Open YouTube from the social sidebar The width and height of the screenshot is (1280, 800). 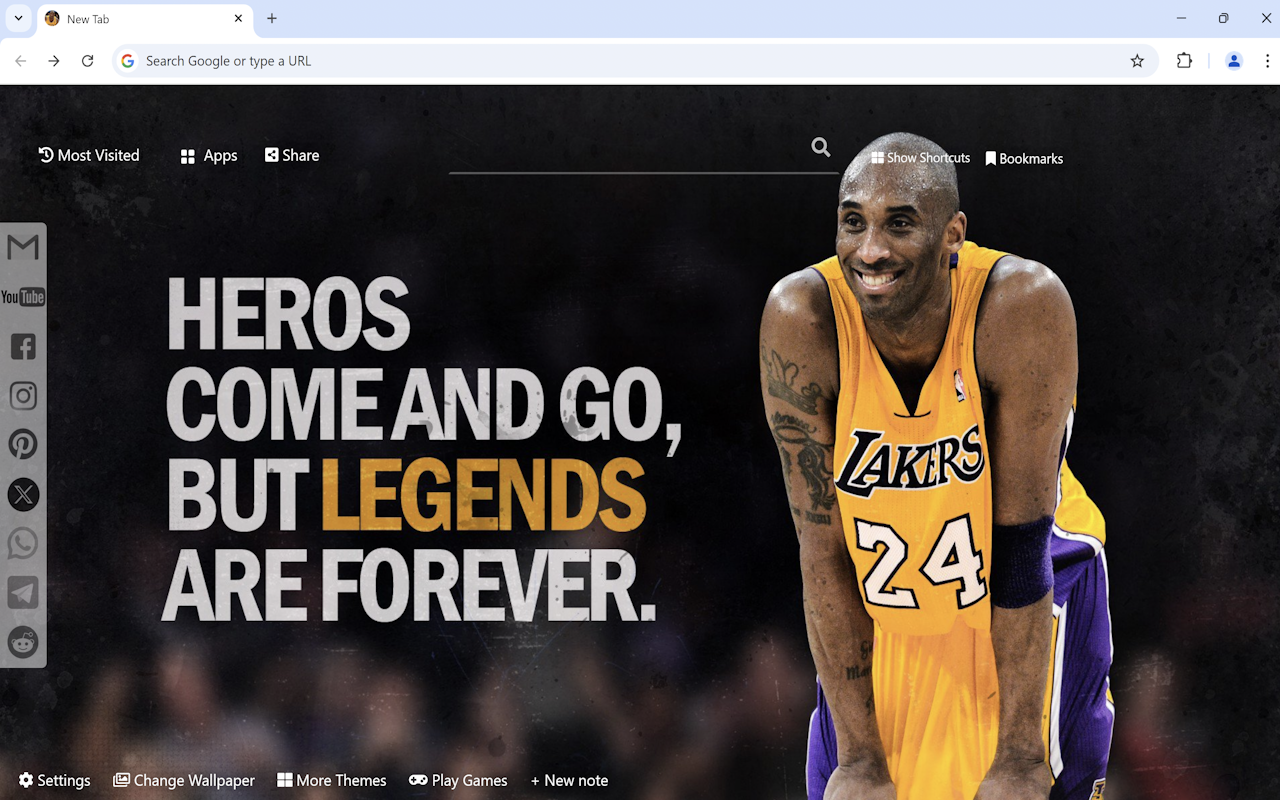pyautogui.click(x=23, y=296)
